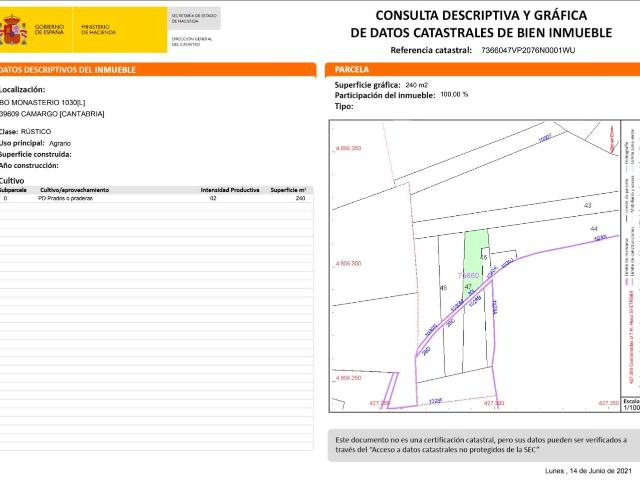
Task: Click the 'Secretaría de Estado de Hacienda' box
Action: click(x=194, y=18)
